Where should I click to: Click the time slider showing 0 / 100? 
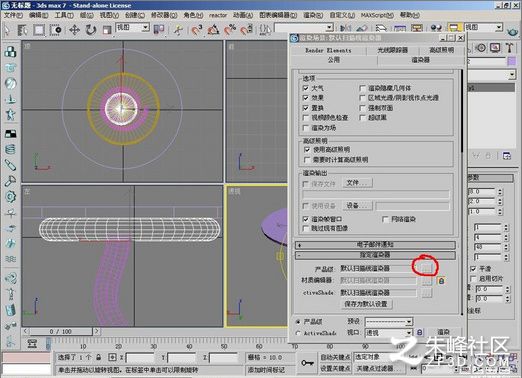[61, 332]
